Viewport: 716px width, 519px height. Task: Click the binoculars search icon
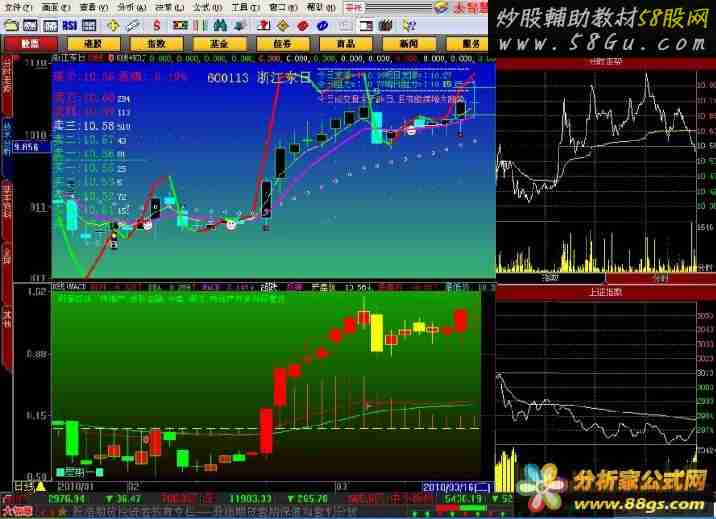point(220,26)
